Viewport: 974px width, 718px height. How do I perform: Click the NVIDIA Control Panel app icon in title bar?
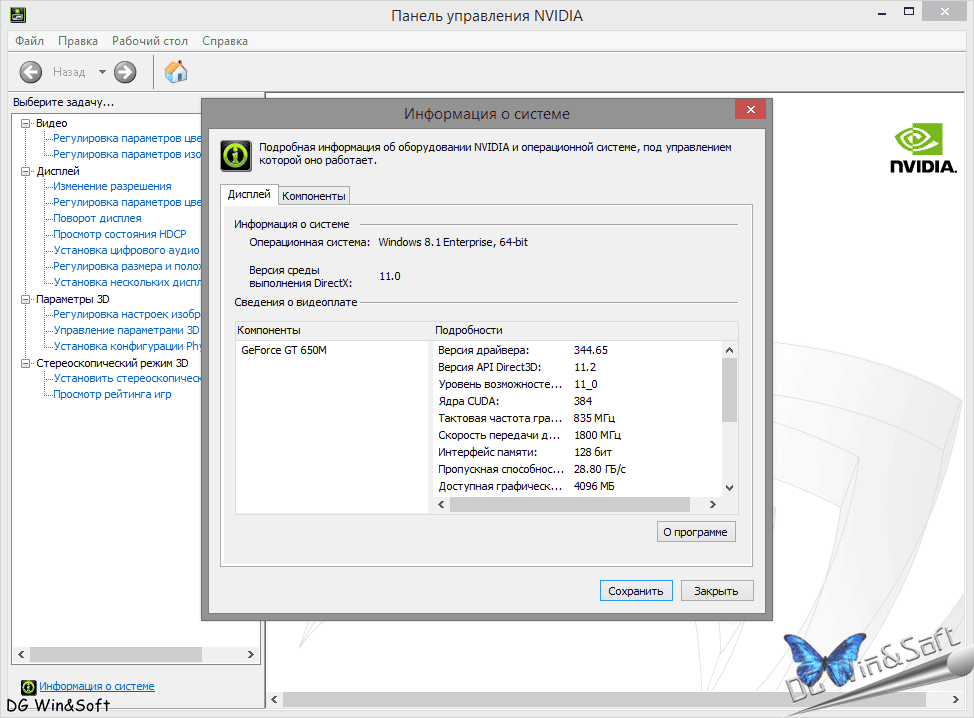pyautogui.click(x=18, y=14)
